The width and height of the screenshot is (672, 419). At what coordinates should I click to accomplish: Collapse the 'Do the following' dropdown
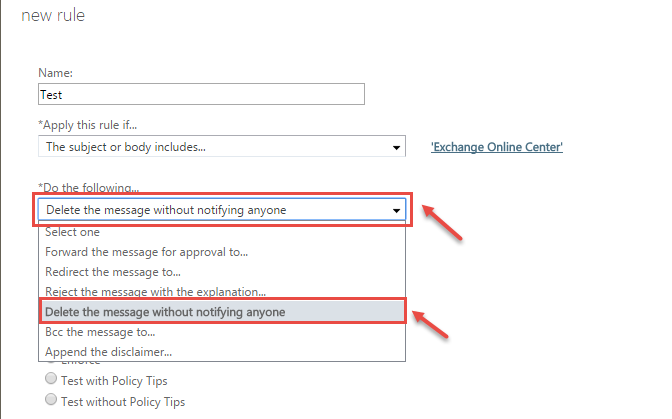(x=222, y=210)
